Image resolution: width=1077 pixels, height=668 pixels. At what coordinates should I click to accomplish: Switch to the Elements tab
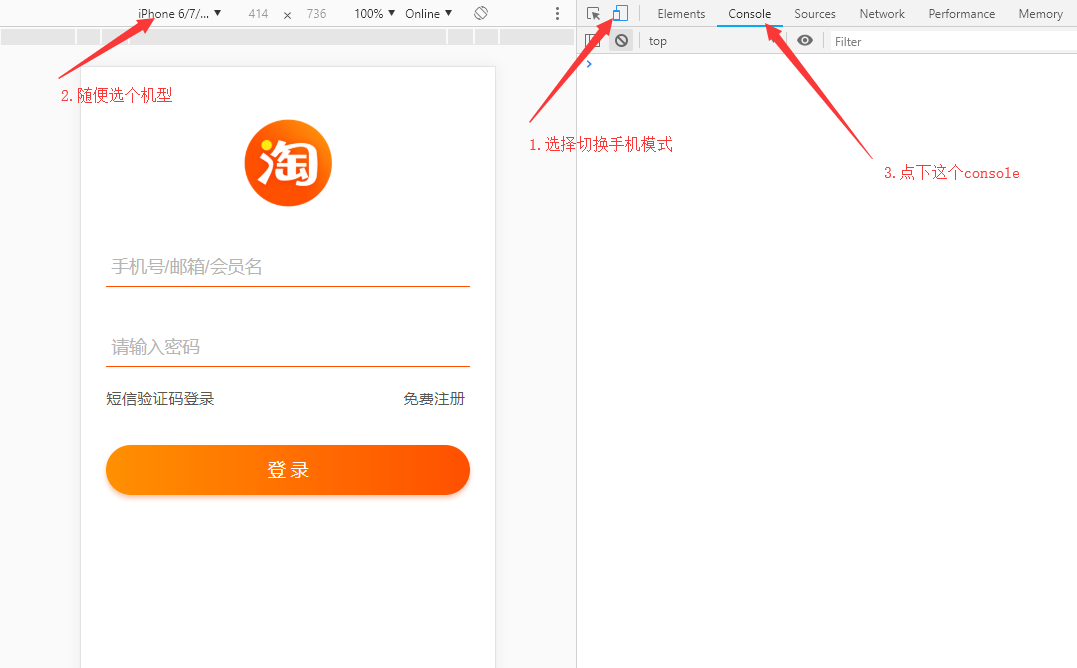[x=681, y=14]
